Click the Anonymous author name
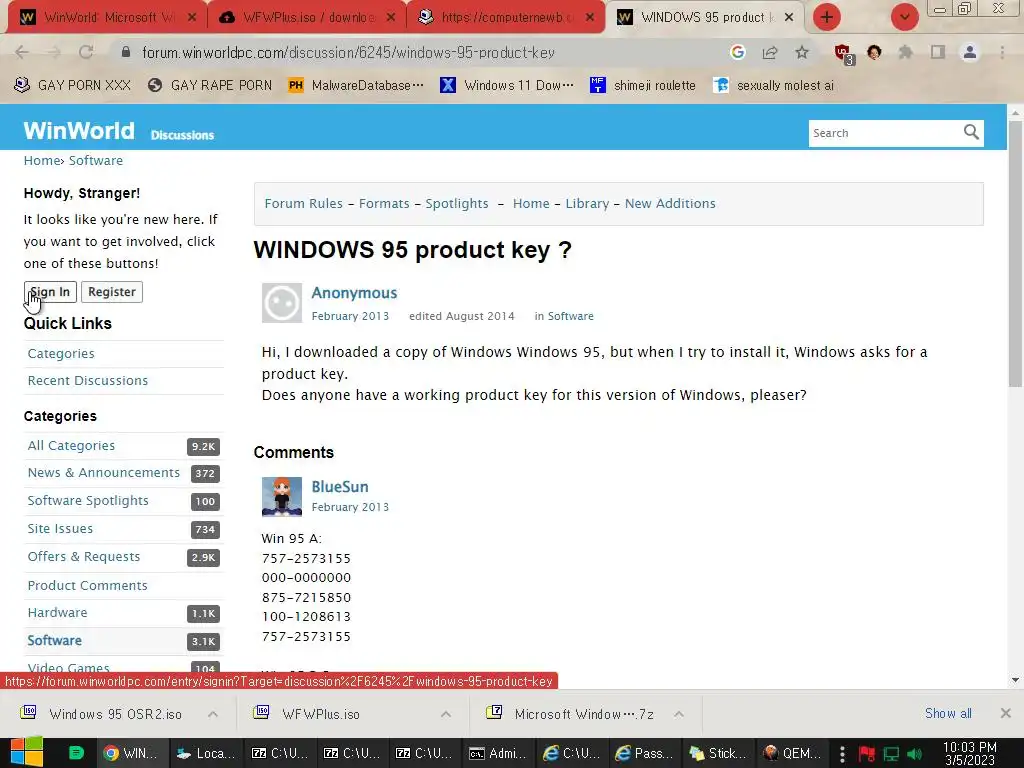1024x768 pixels. [x=354, y=293]
